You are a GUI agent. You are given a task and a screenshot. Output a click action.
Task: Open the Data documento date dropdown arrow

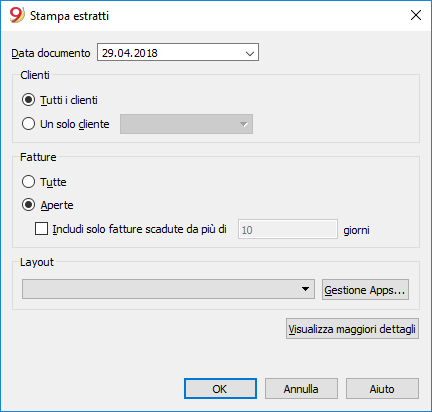pos(250,53)
